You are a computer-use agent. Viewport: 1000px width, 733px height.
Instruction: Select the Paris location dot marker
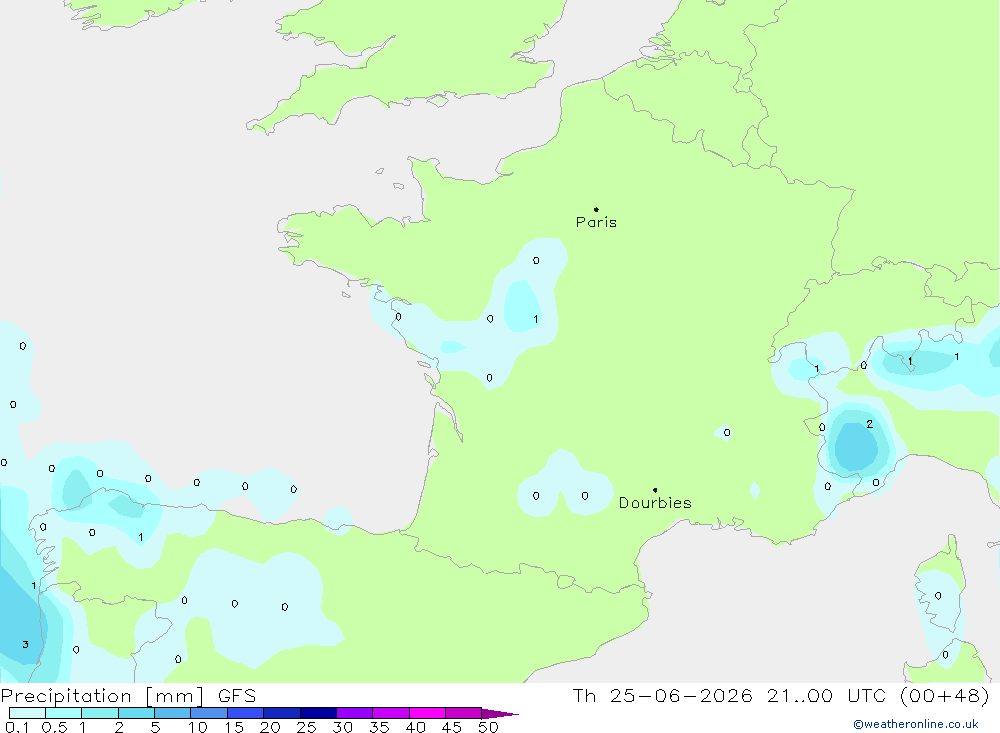pos(596,209)
